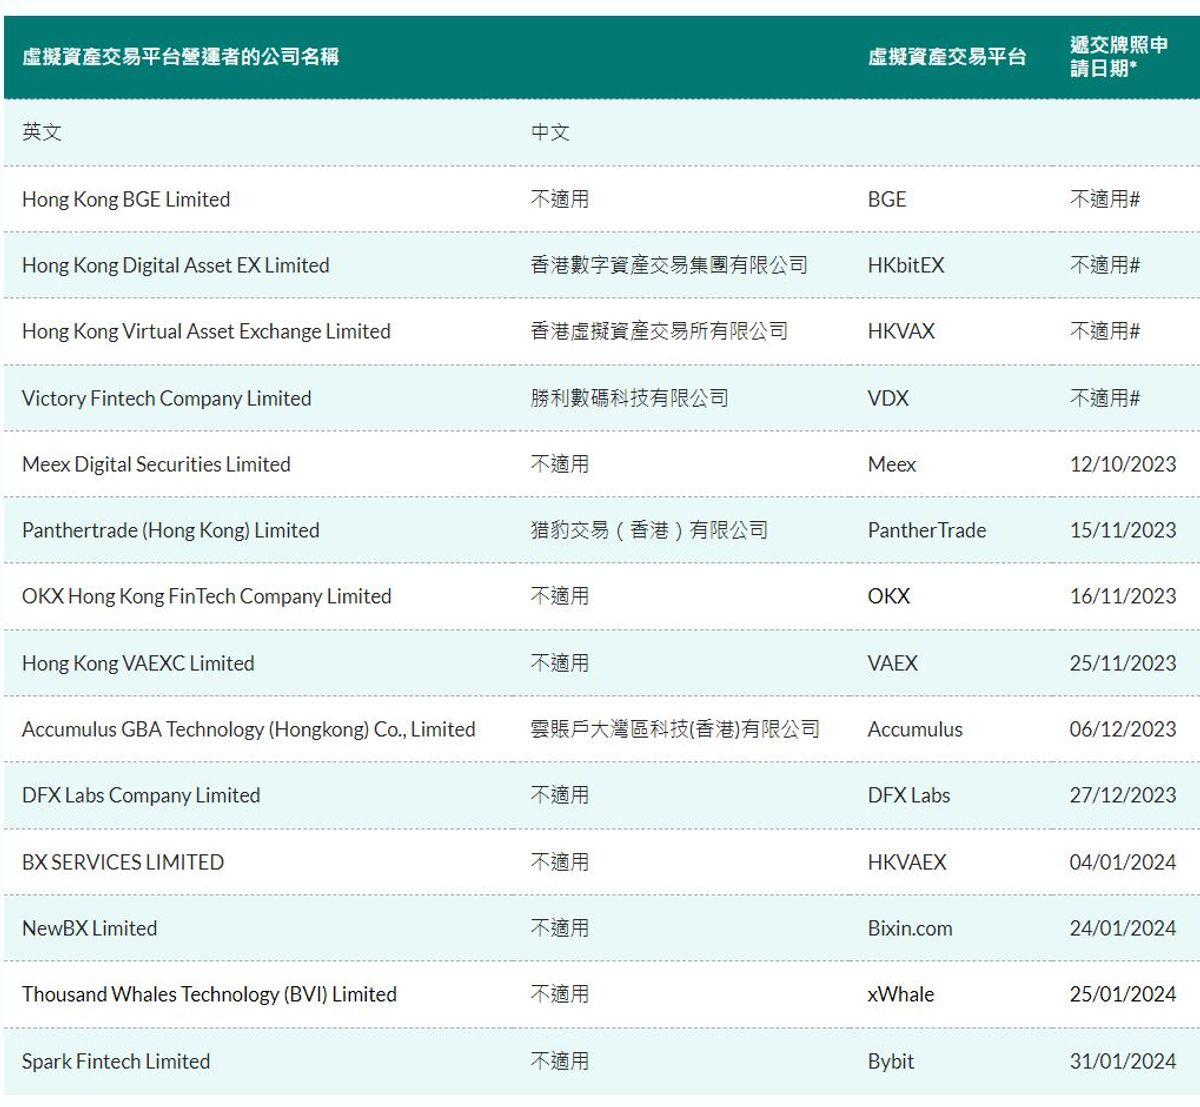Image resolution: width=1200 pixels, height=1107 pixels.
Task: Click the 中文 sub-header cell
Action: (550, 132)
